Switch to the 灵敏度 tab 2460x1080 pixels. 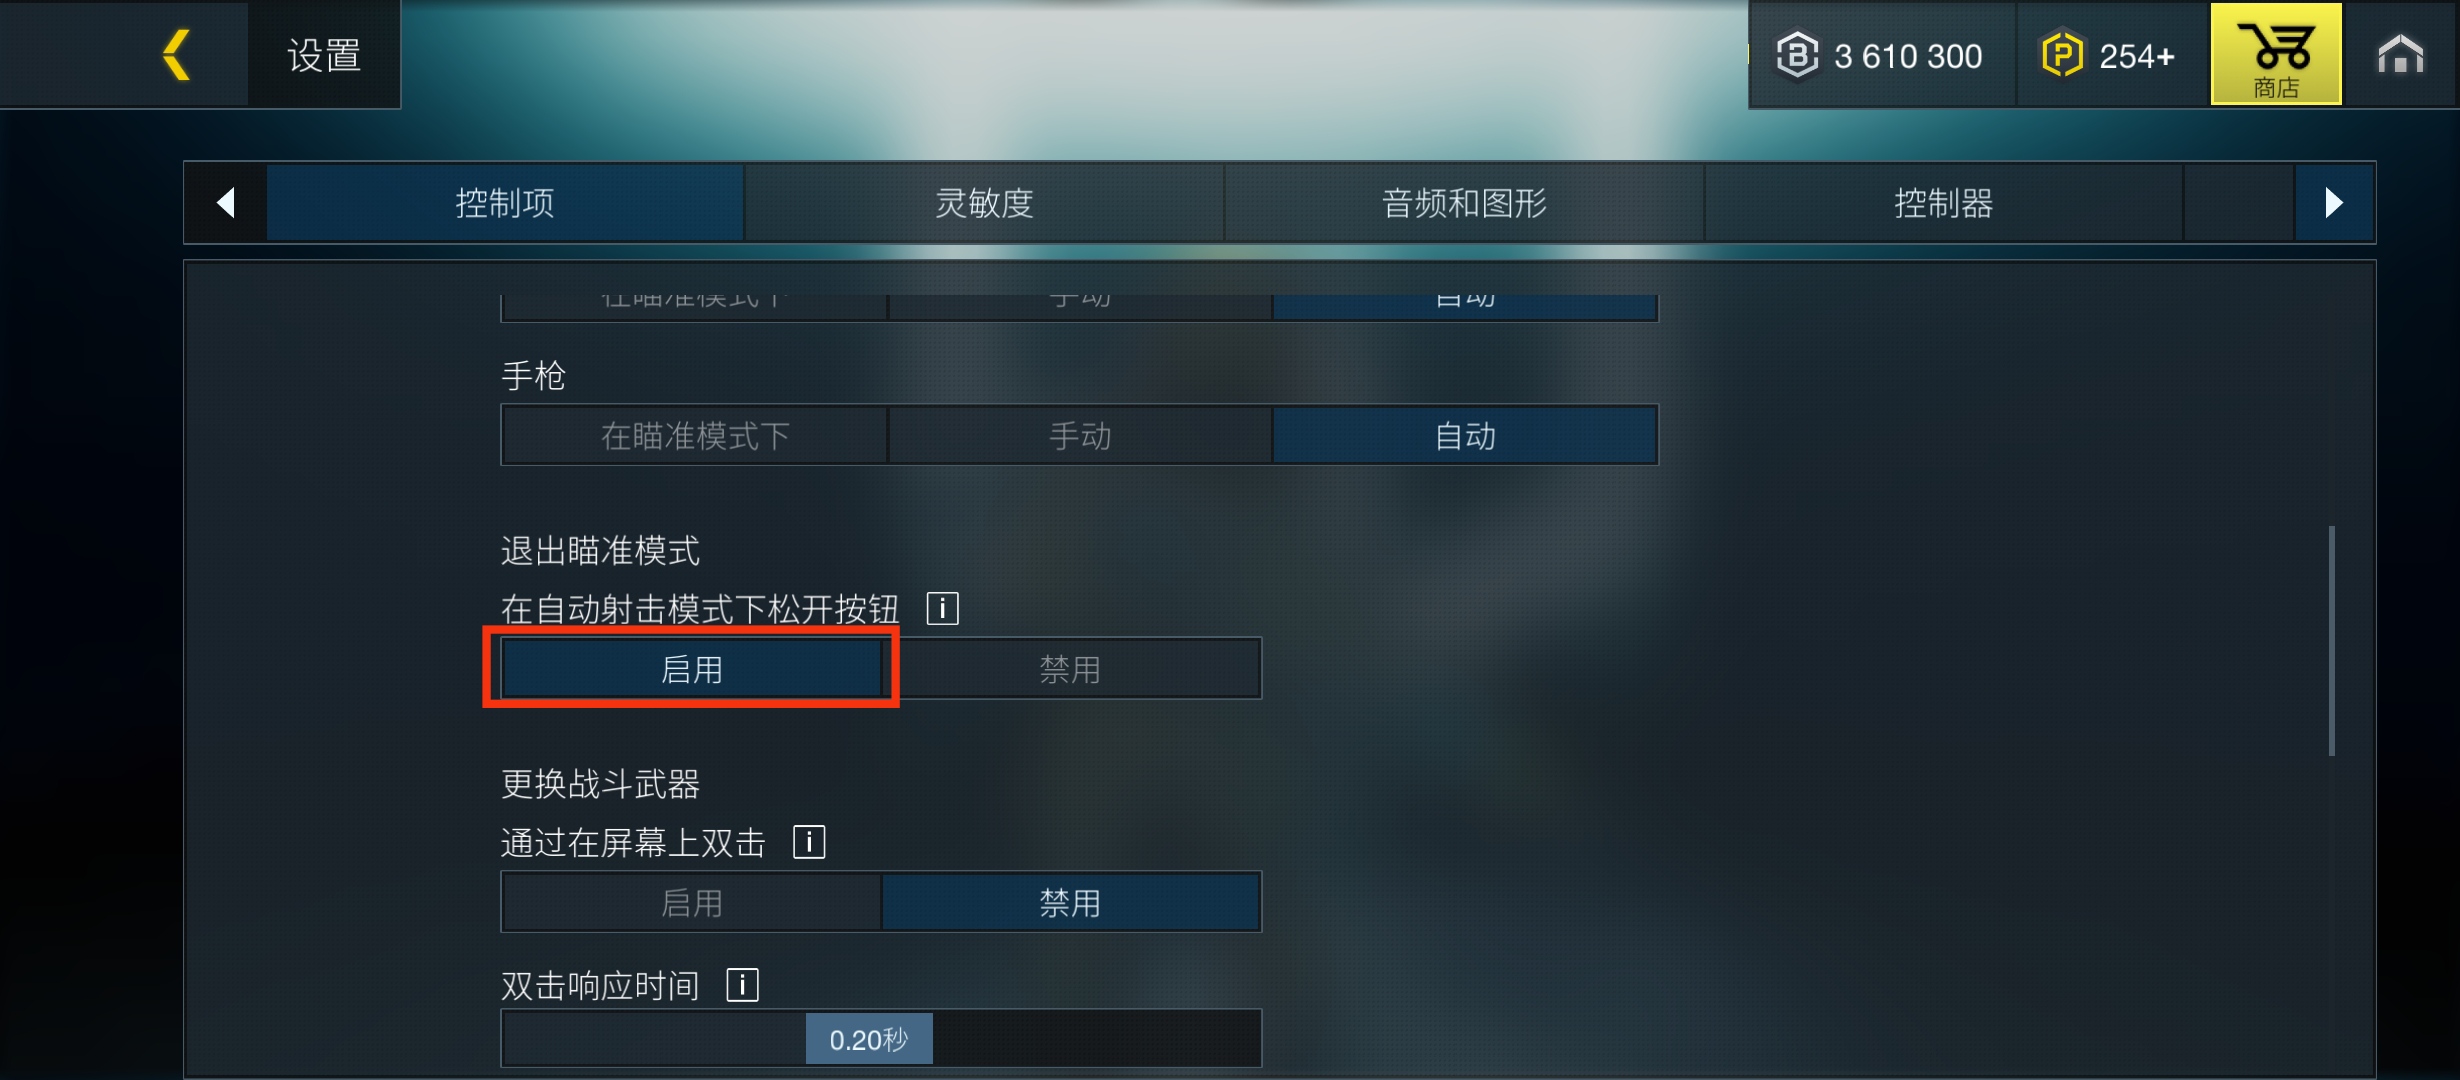pos(984,203)
